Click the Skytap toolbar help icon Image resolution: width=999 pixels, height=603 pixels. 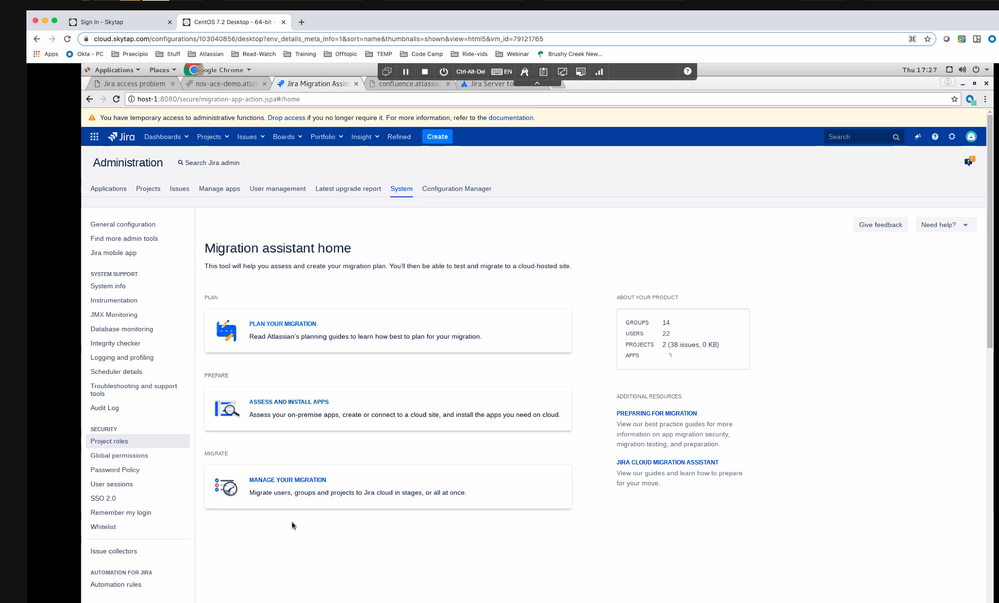click(x=687, y=71)
